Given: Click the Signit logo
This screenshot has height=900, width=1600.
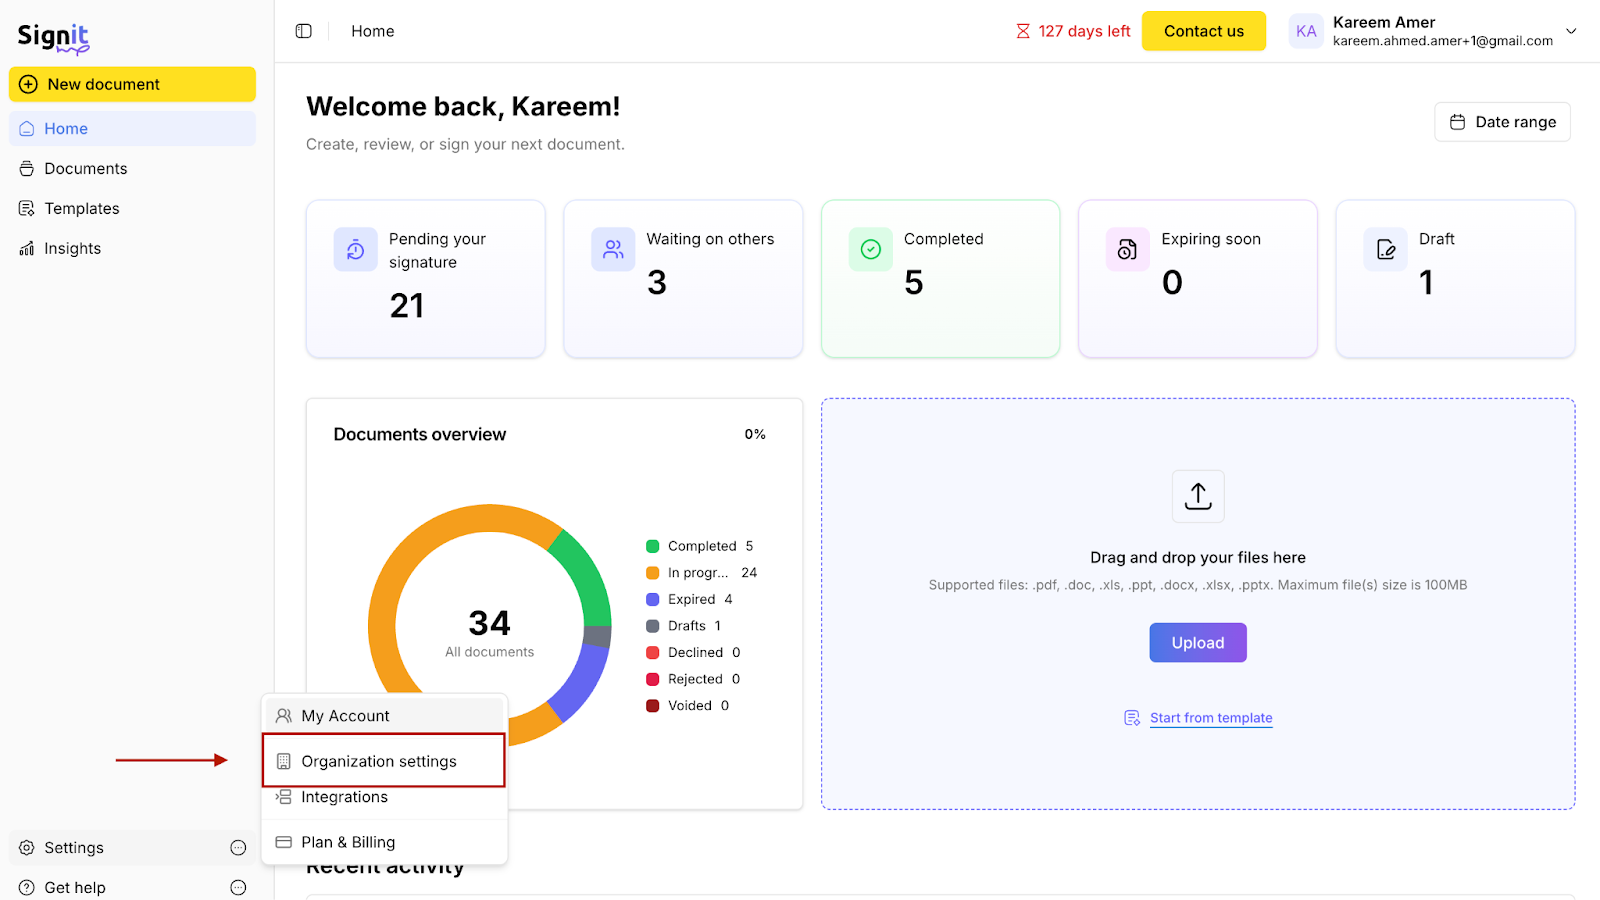Looking at the screenshot, I should [53, 37].
